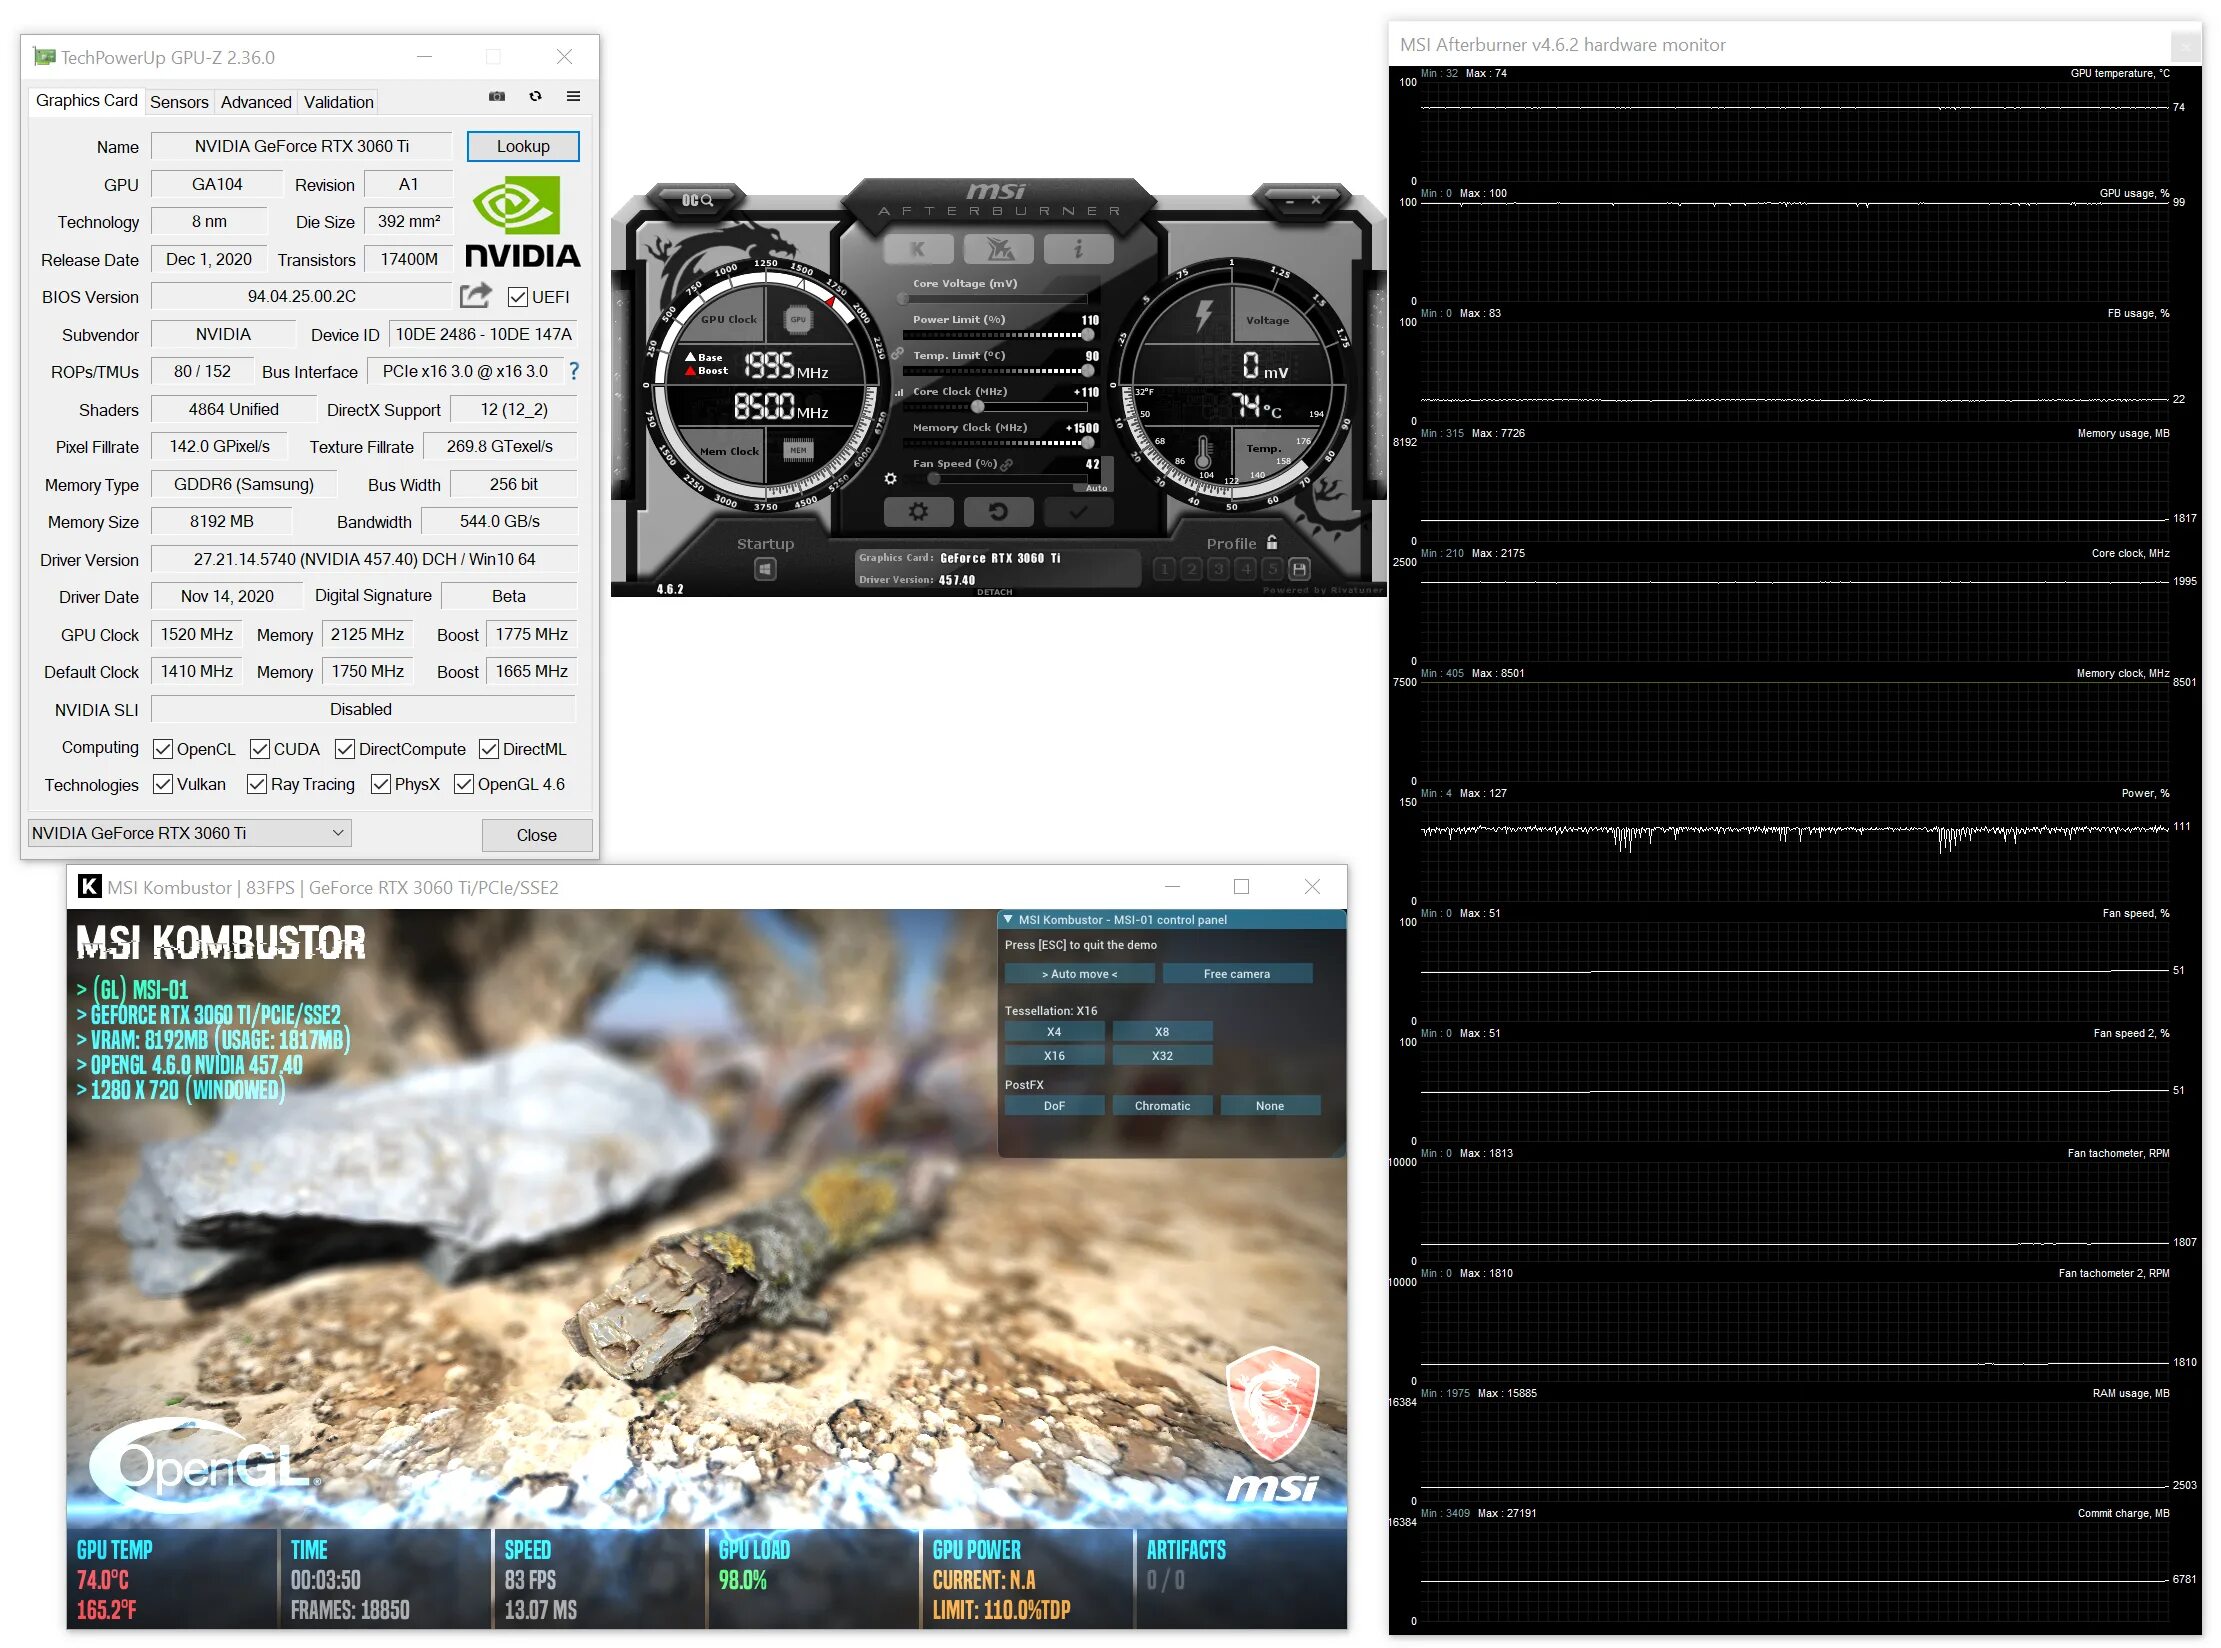Viewport: 2221px width, 1648px height.
Task: Launch Kombustor via the K button
Action: [x=917, y=249]
